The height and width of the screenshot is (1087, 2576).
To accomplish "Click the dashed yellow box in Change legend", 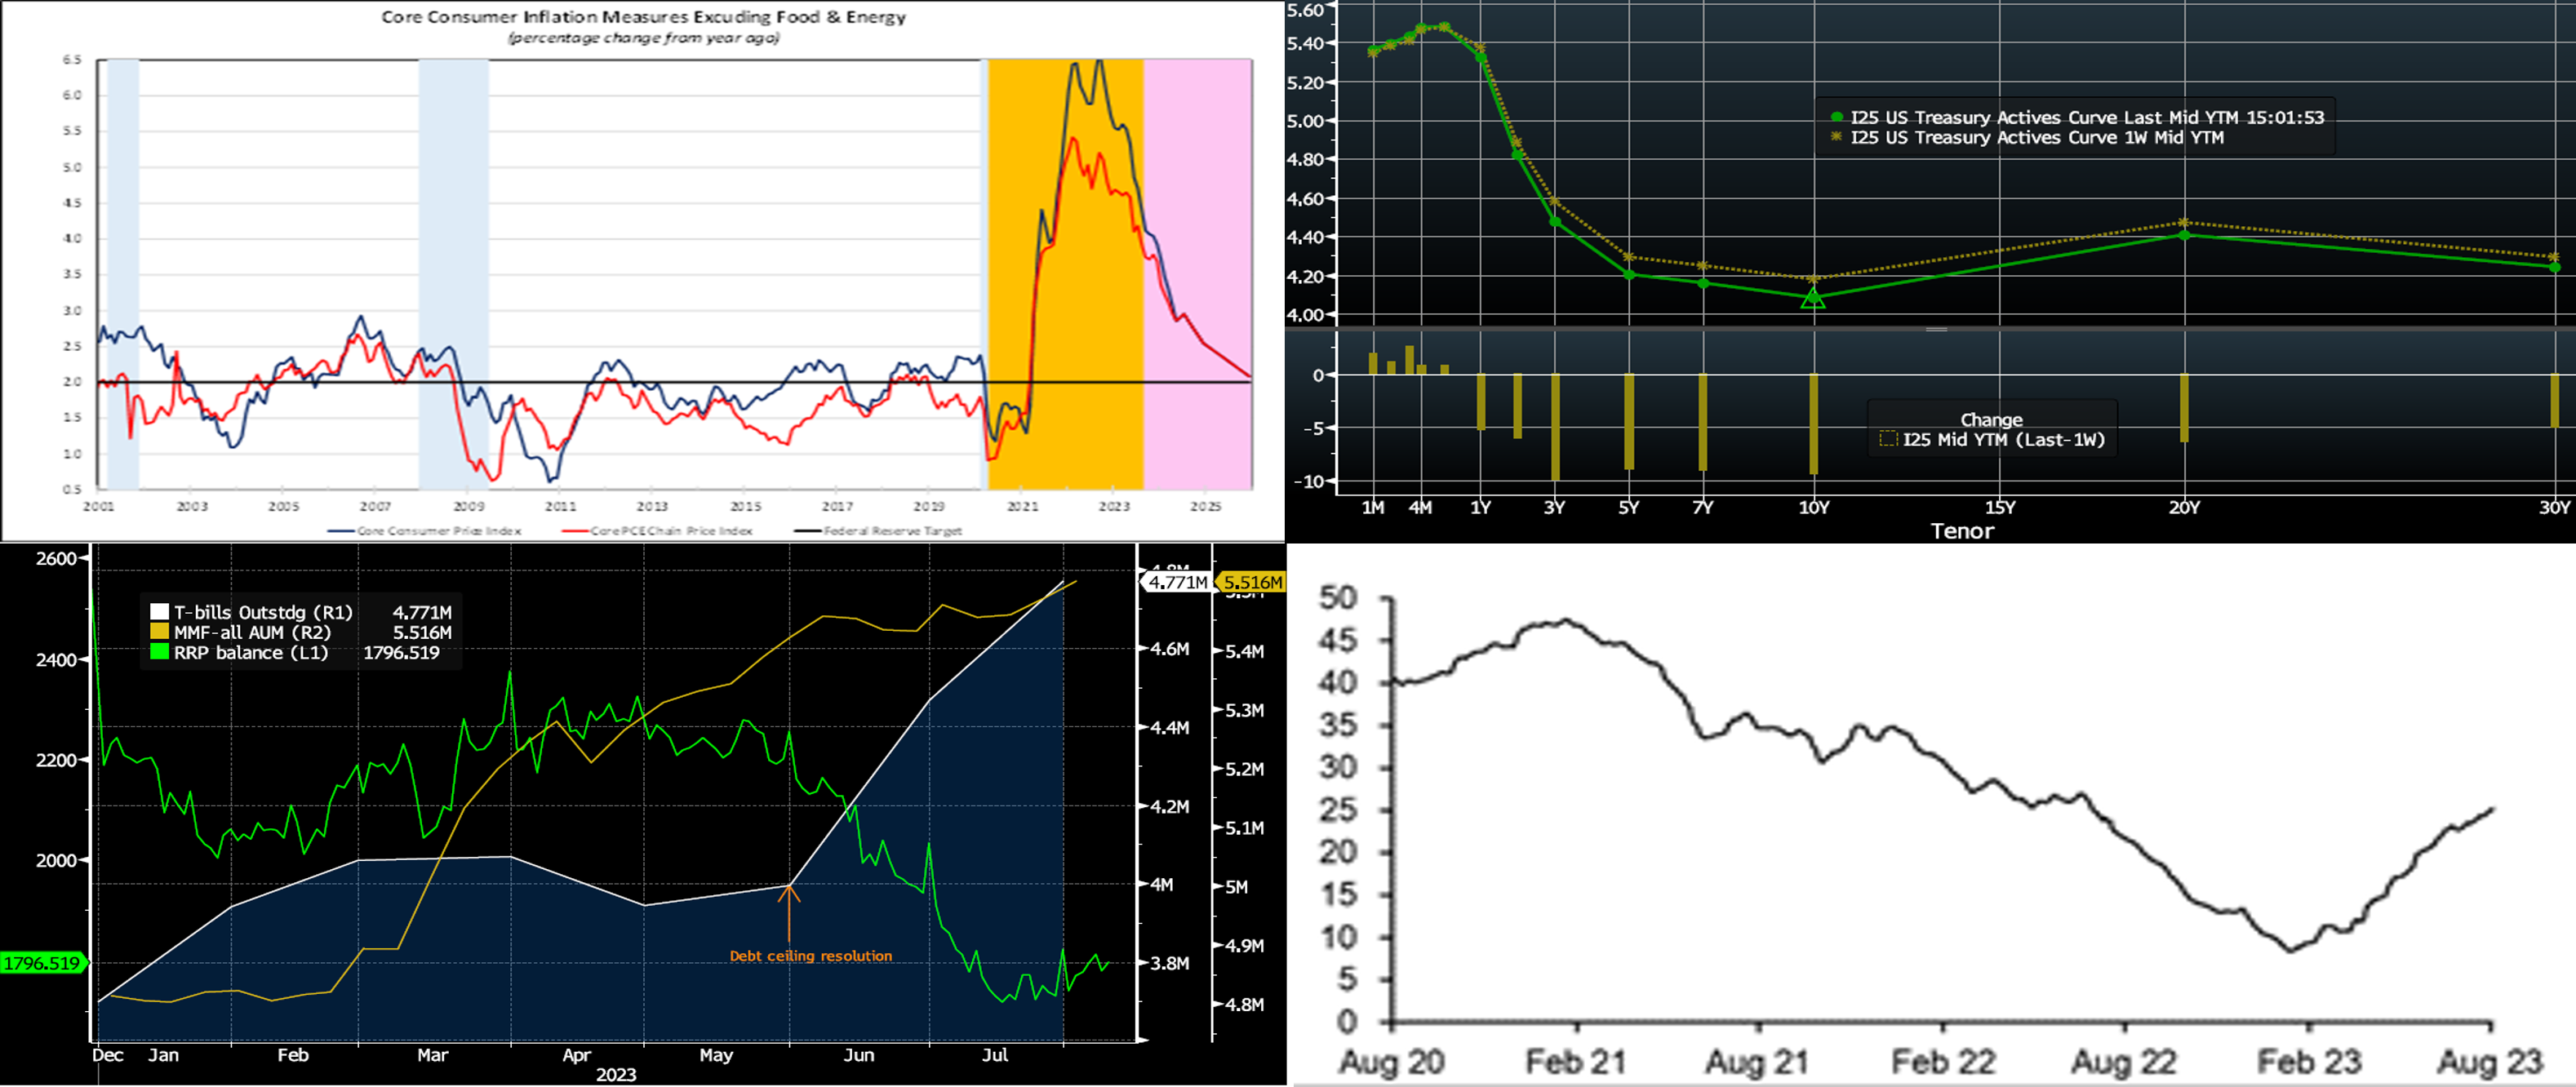I will (1888, 440).
